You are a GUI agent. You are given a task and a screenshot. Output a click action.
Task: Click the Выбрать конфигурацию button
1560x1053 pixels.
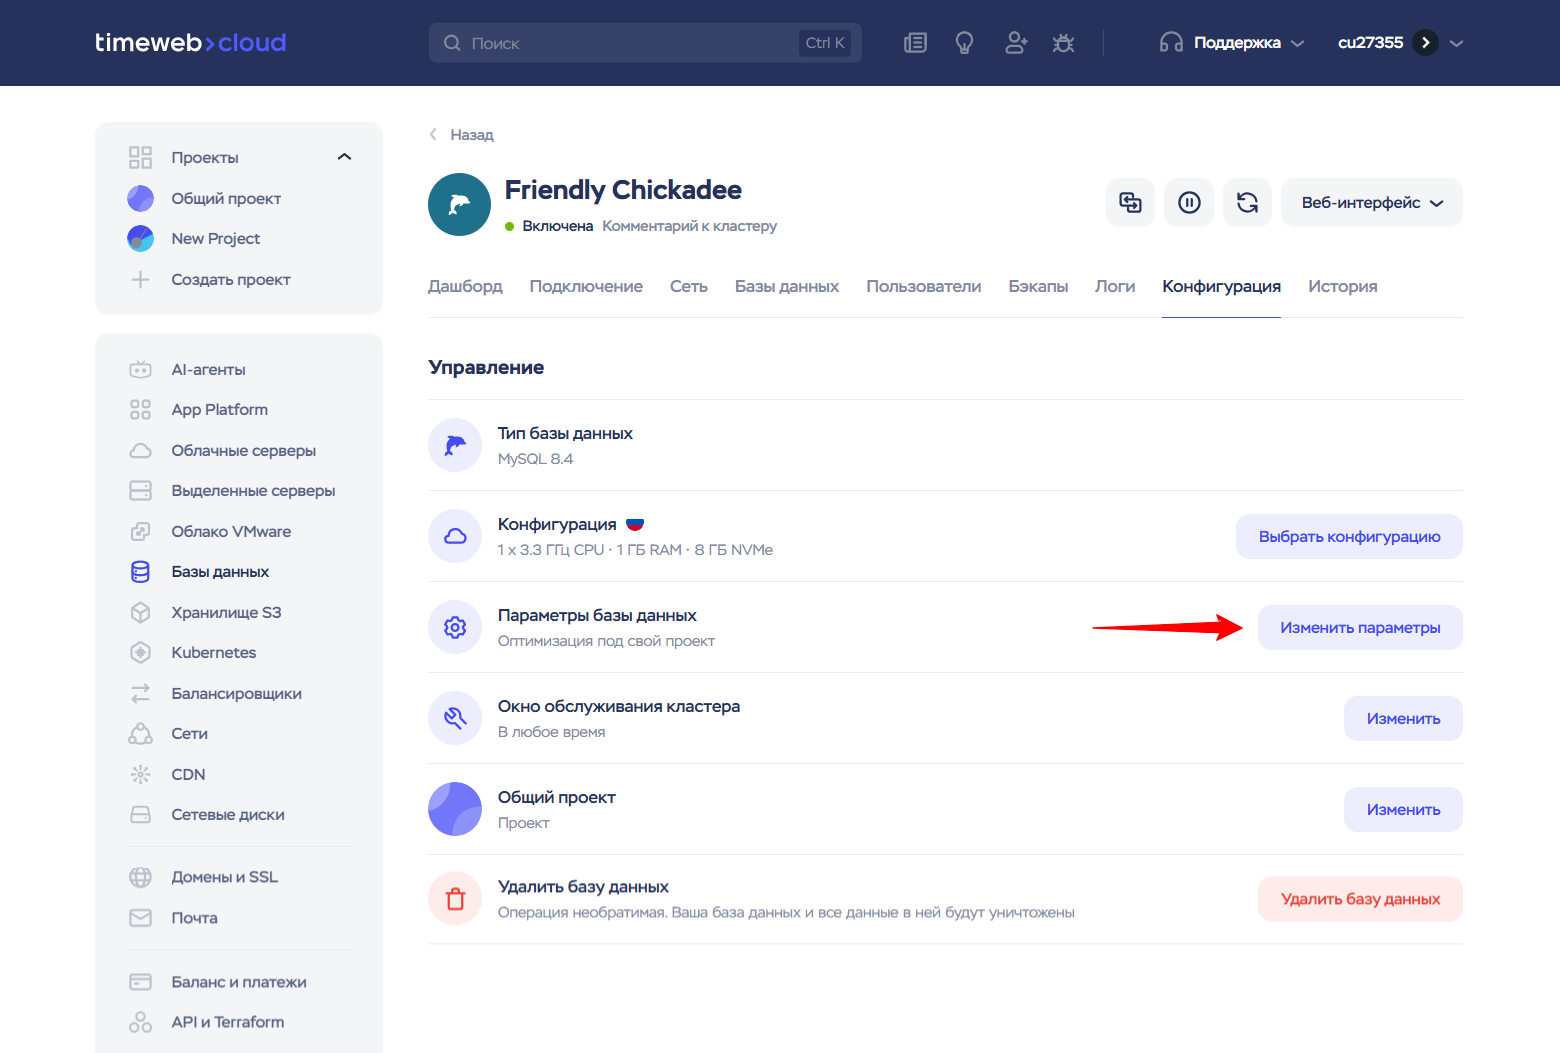1348,537
